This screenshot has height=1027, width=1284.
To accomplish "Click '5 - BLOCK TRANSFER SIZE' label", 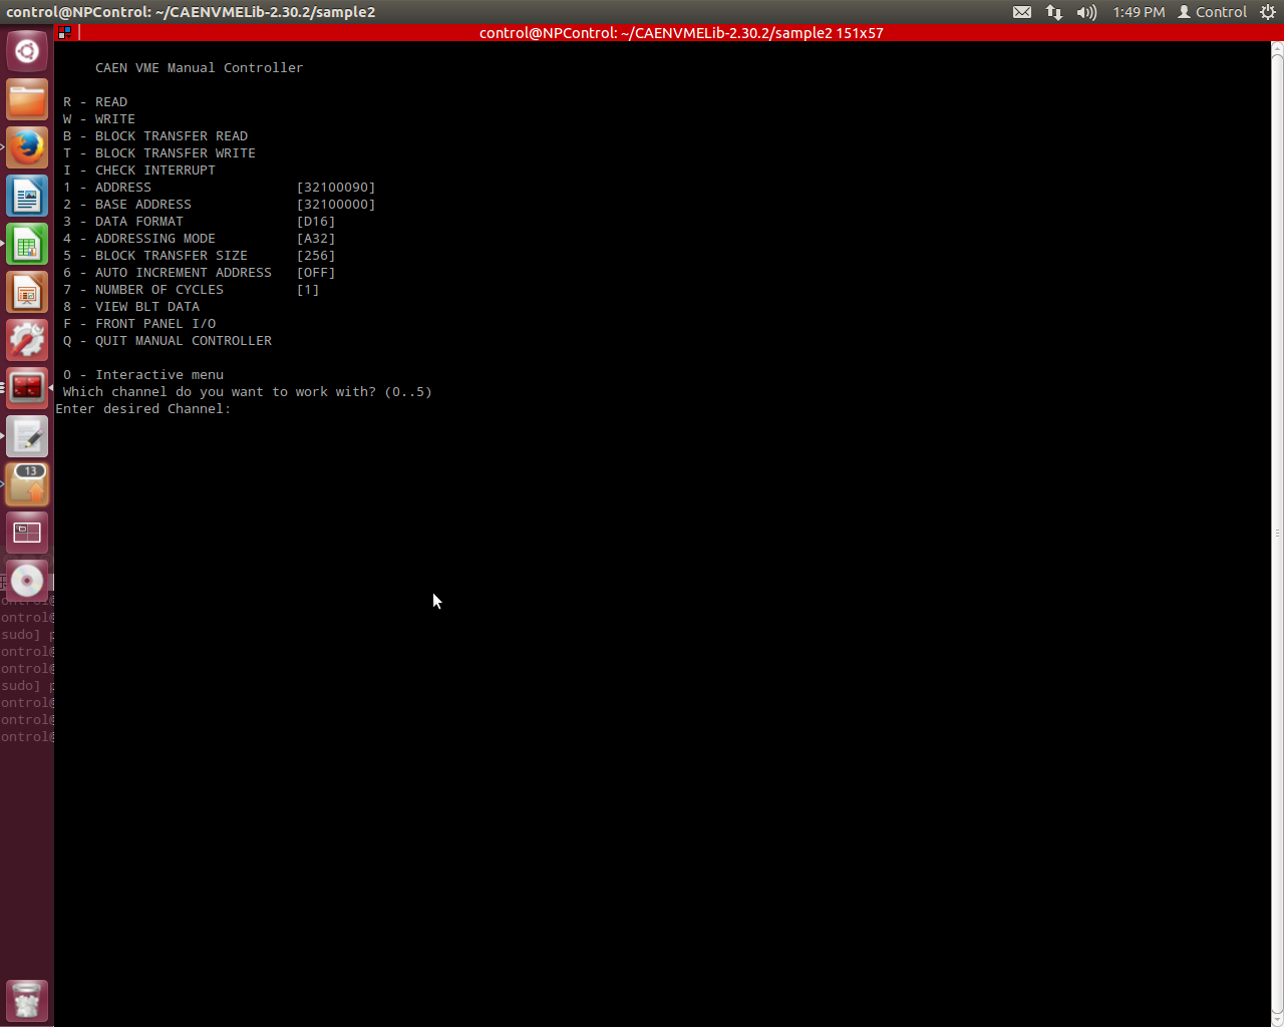I will pyautogui.click(x=155, y=255).
